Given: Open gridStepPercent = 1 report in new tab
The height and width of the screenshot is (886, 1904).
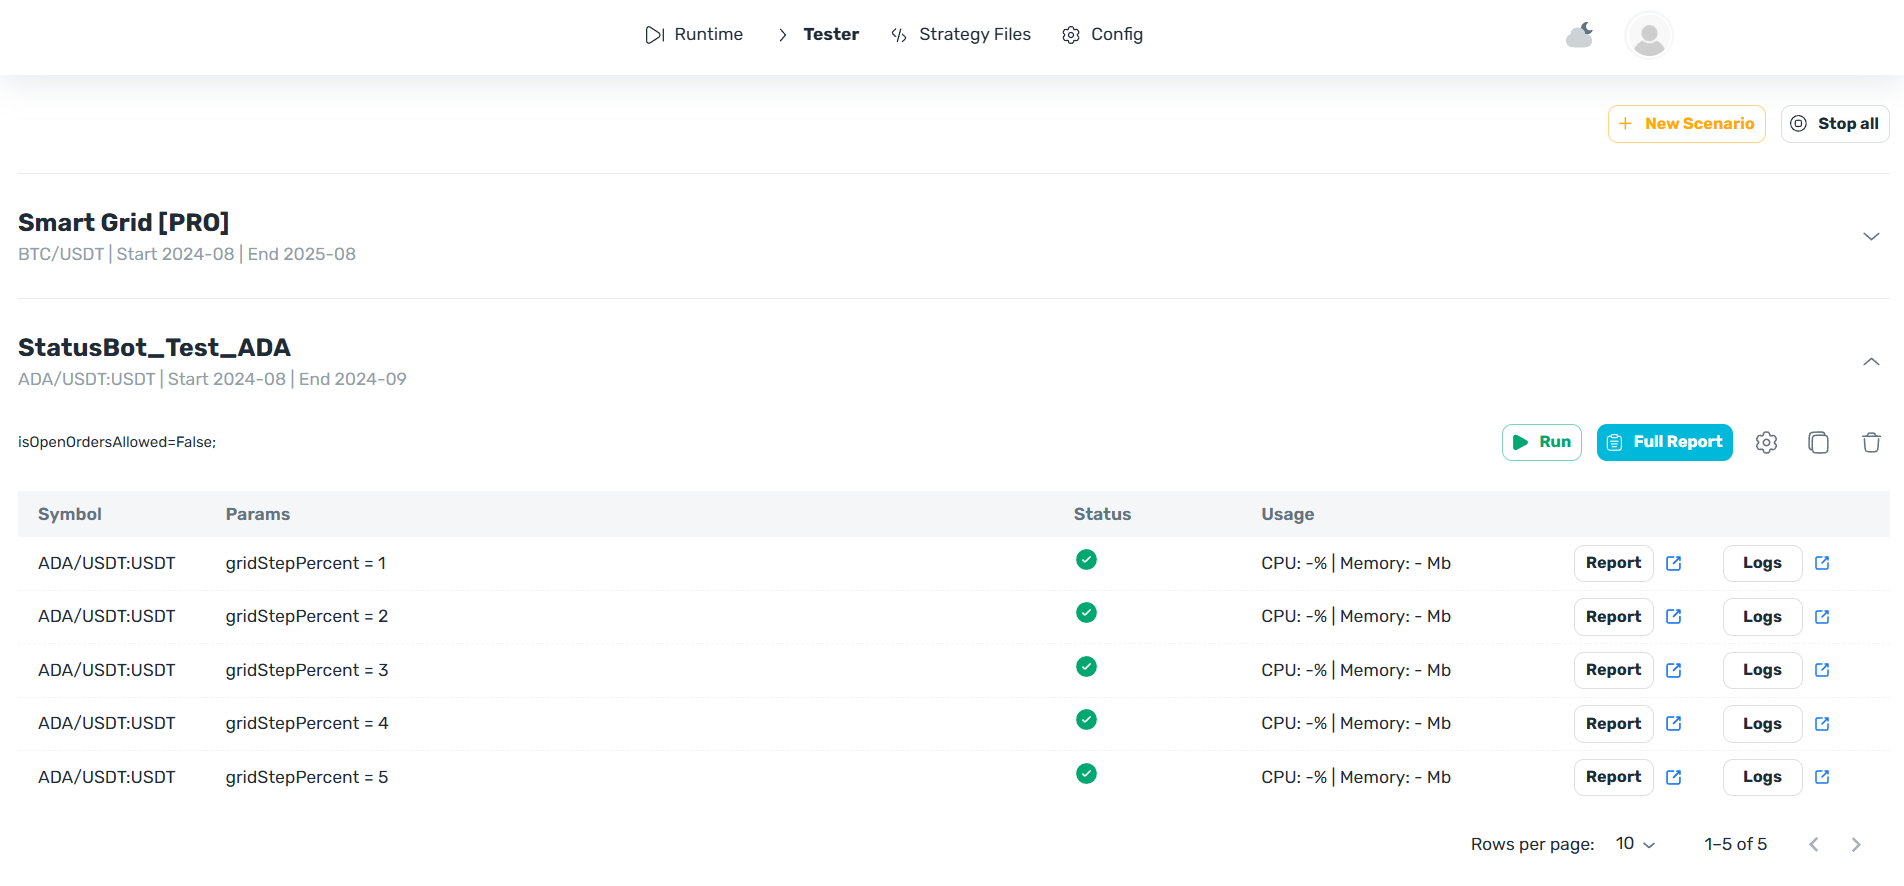Looking at the screenshot, I should [x=1673, y=563].
